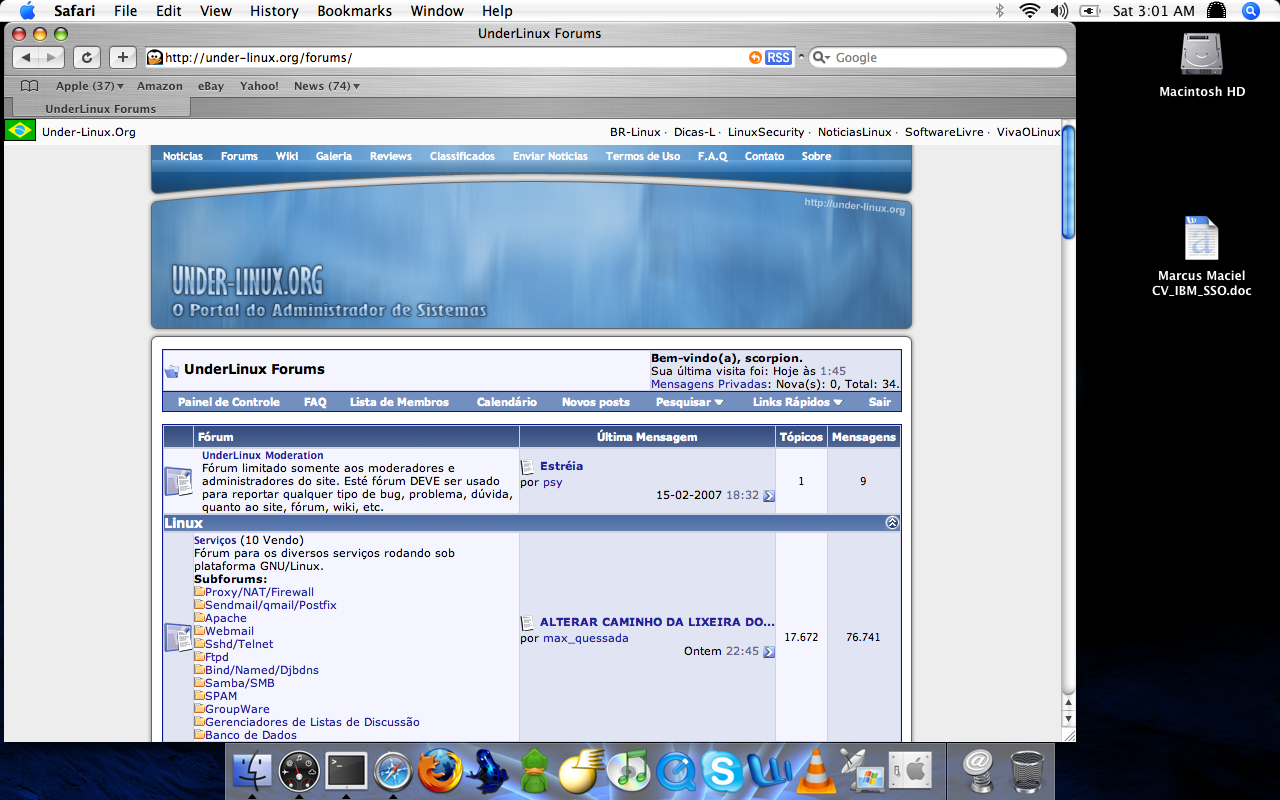The image size is (1280, 800).
Task: Show all bookmarks using the book icon
Action: [x=30, y=86]
